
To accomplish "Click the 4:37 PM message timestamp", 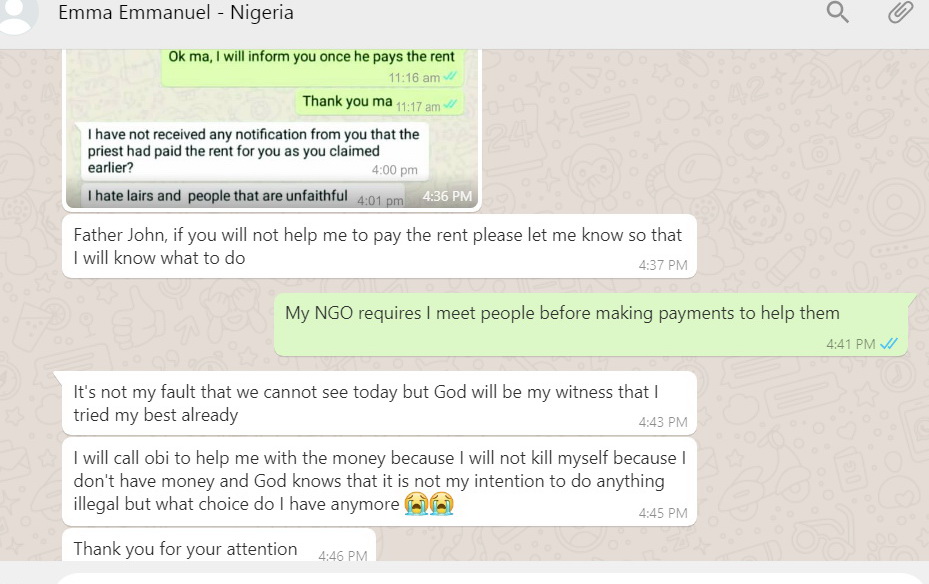I will [x=663, y=265].
